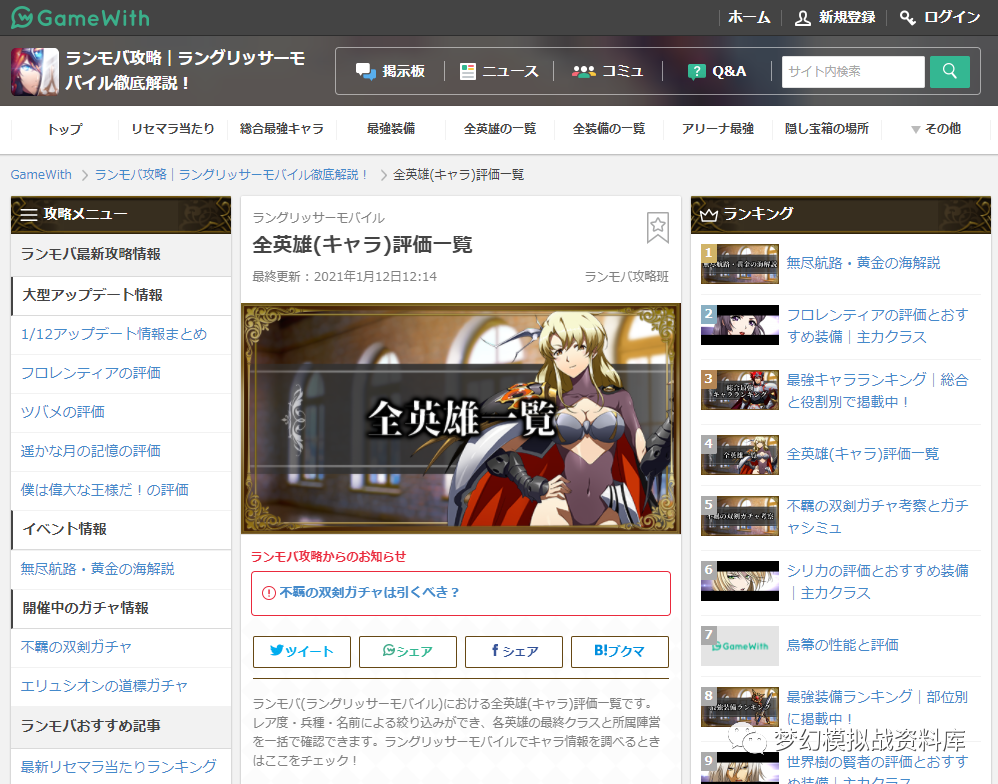998x784 pixels.
Task: Open 不羈の双剣ガチャは引くべき？ notice link
Action: pos(369,592)
